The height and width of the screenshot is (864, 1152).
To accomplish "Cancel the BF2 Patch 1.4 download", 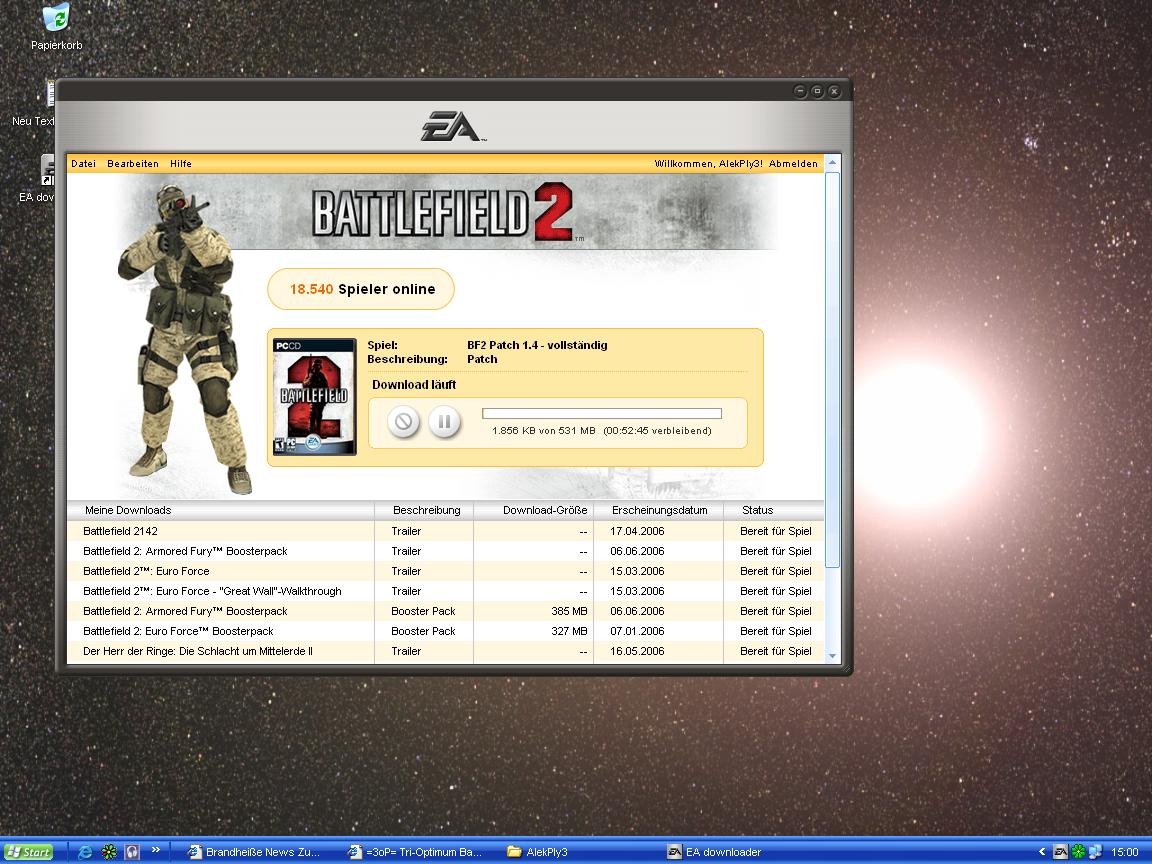I will point(403,422).
